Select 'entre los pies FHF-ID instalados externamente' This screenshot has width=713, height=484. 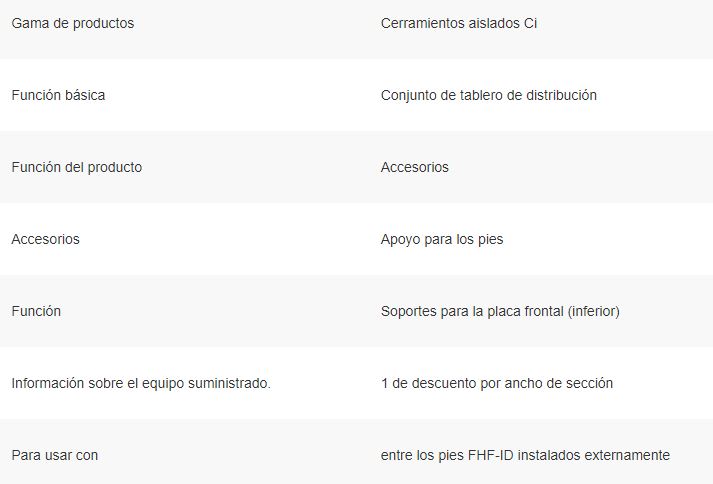pyautogui.click(x=525, y=455)
